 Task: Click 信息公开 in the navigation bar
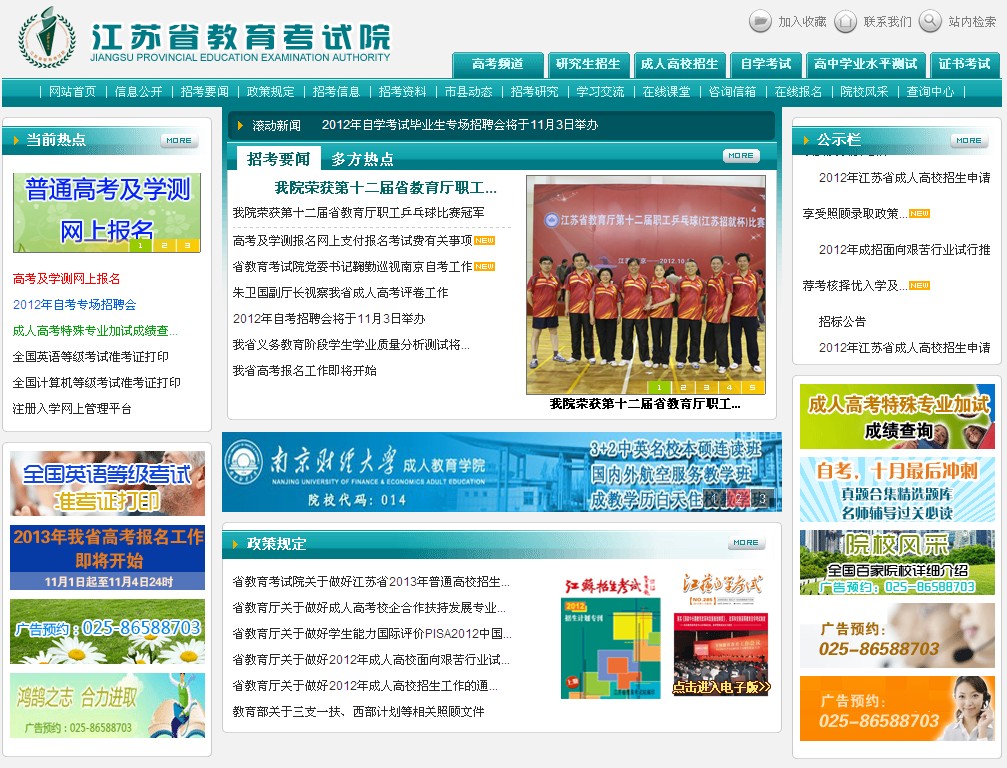(x=138, y=92)
